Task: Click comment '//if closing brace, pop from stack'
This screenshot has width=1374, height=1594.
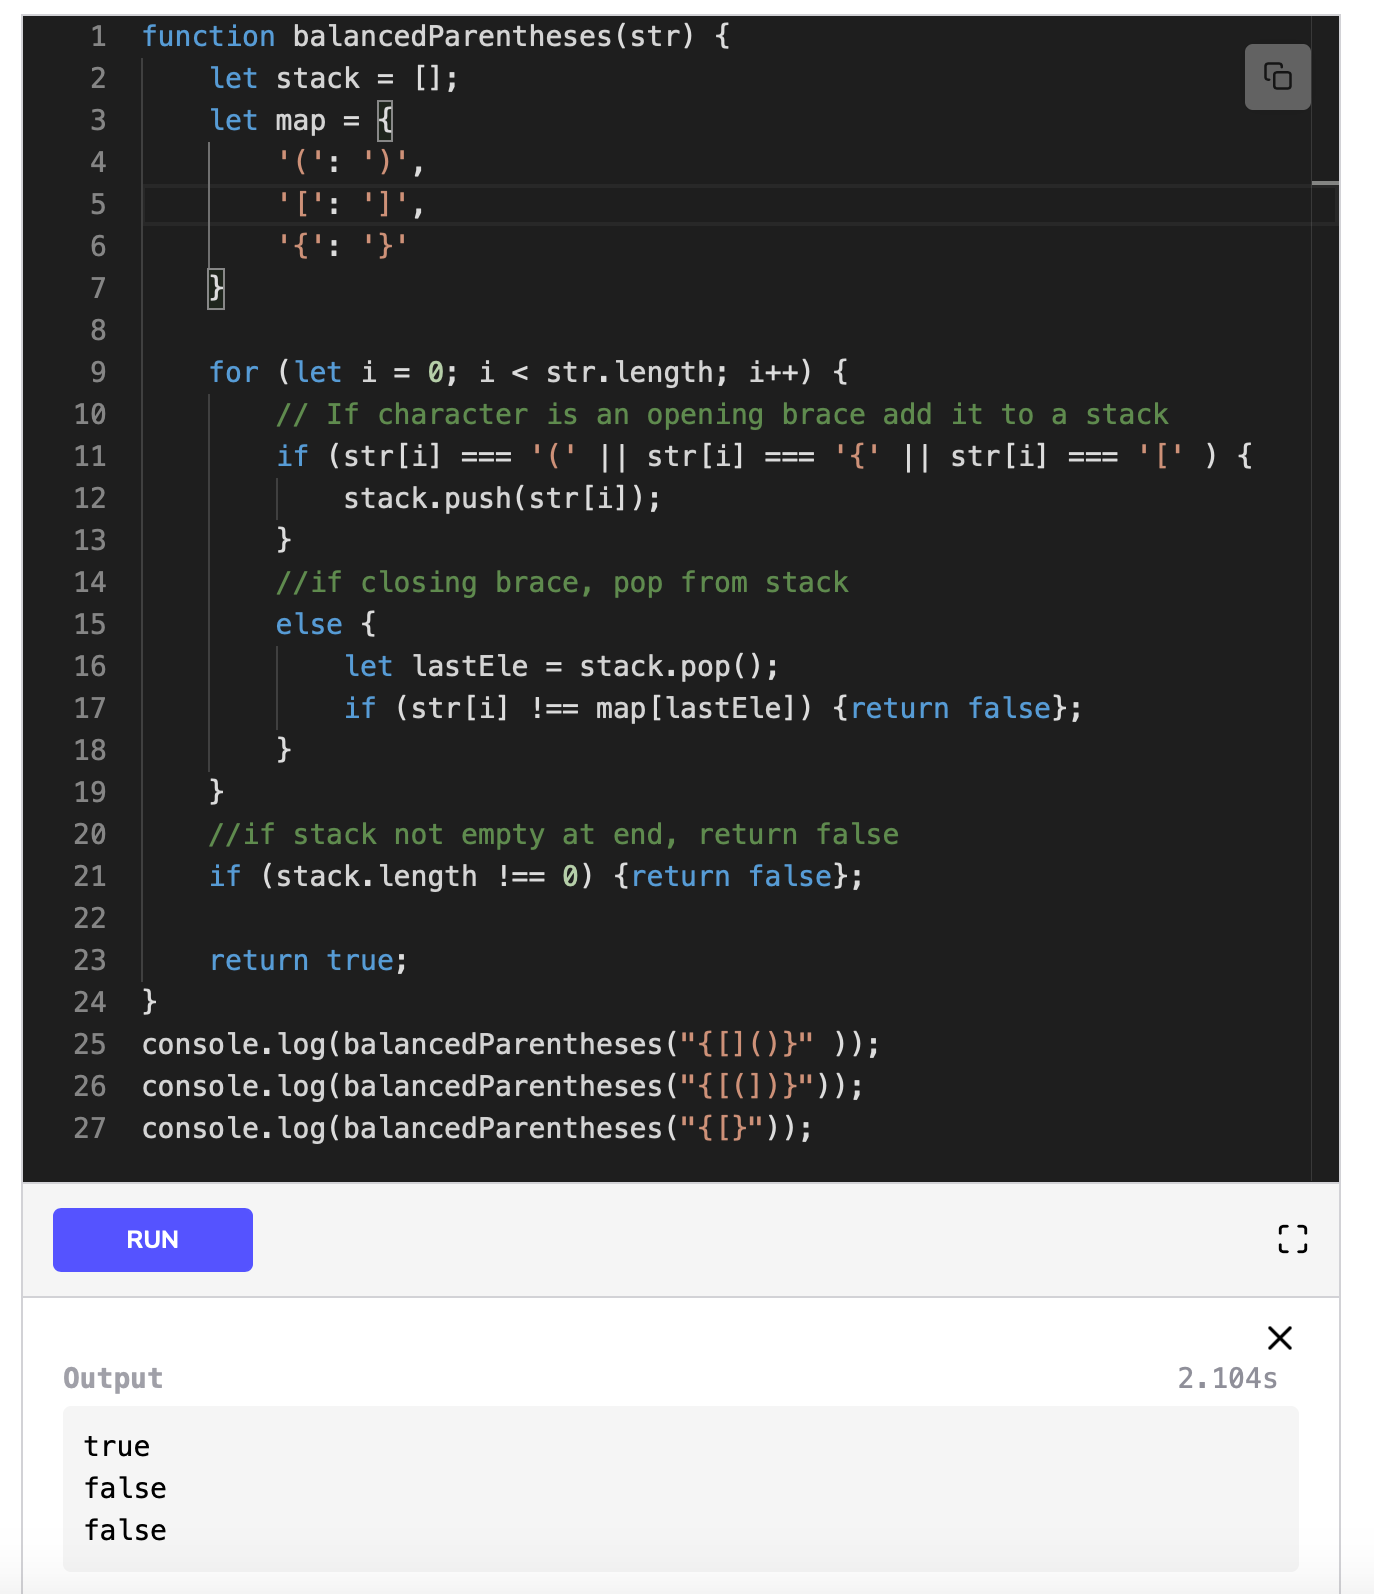Action: 562,582
